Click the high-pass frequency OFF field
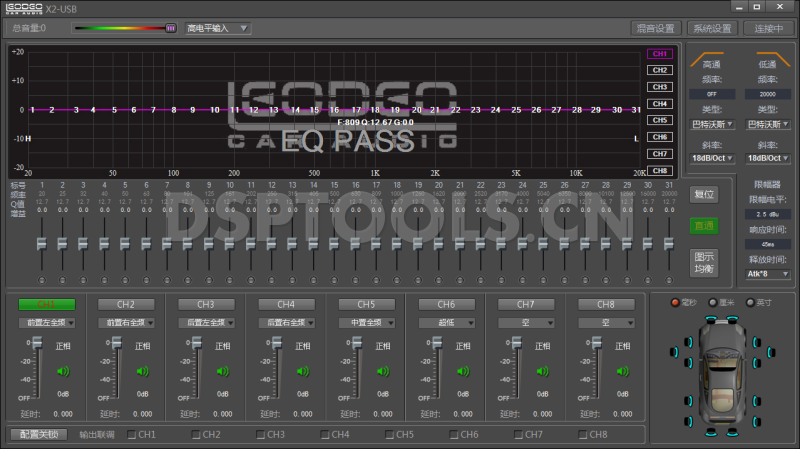The width and height of the screenshot is (800, 449). pos(712,94)
